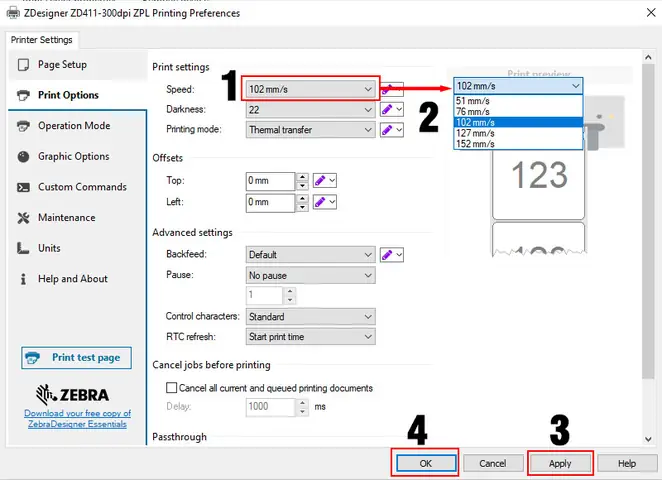This screenshot has width=662, height=480.
Task: Open the Download ZebraDesigner Essentials link
Action: pos(77,419)
